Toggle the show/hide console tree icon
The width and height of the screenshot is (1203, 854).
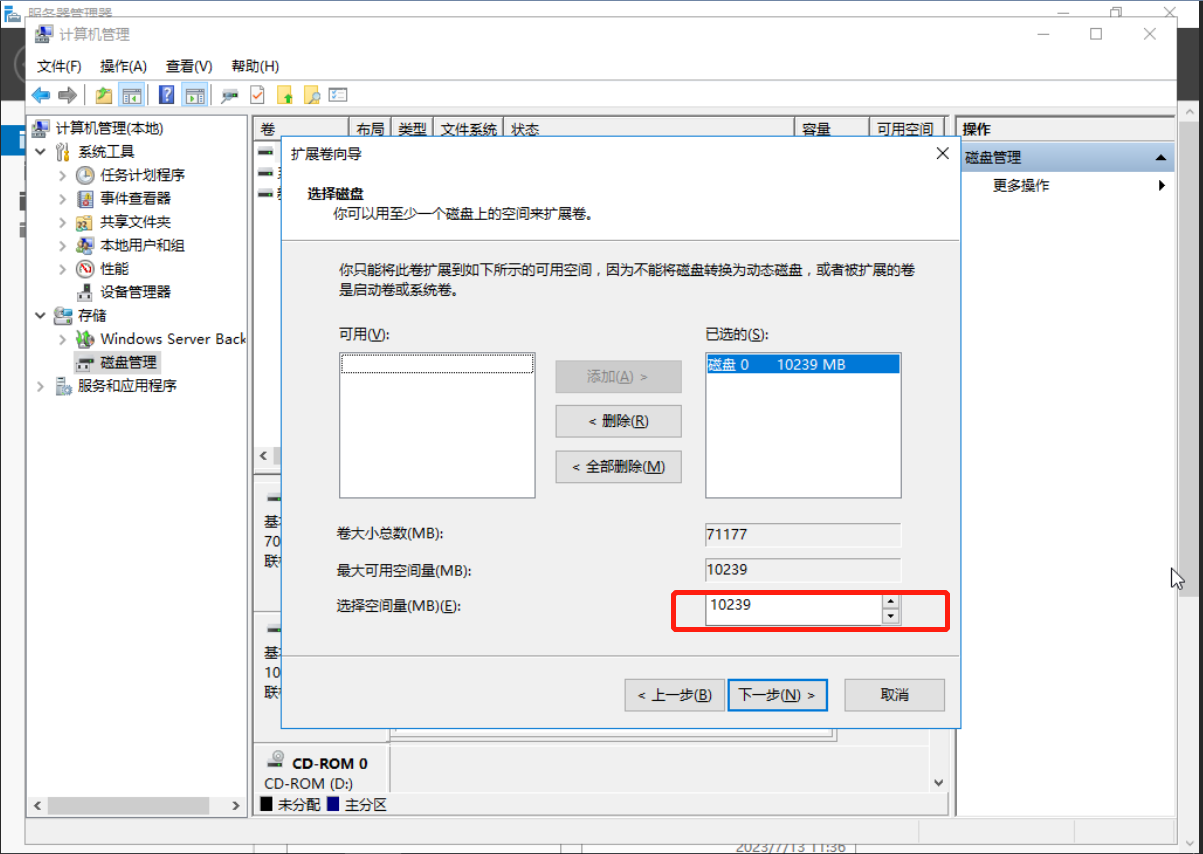coord(131,95)
